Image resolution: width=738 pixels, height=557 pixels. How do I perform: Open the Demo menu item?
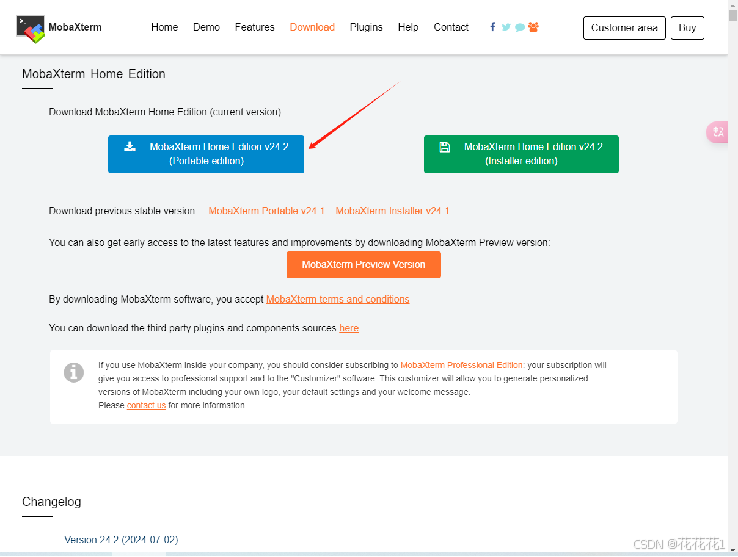206,27
